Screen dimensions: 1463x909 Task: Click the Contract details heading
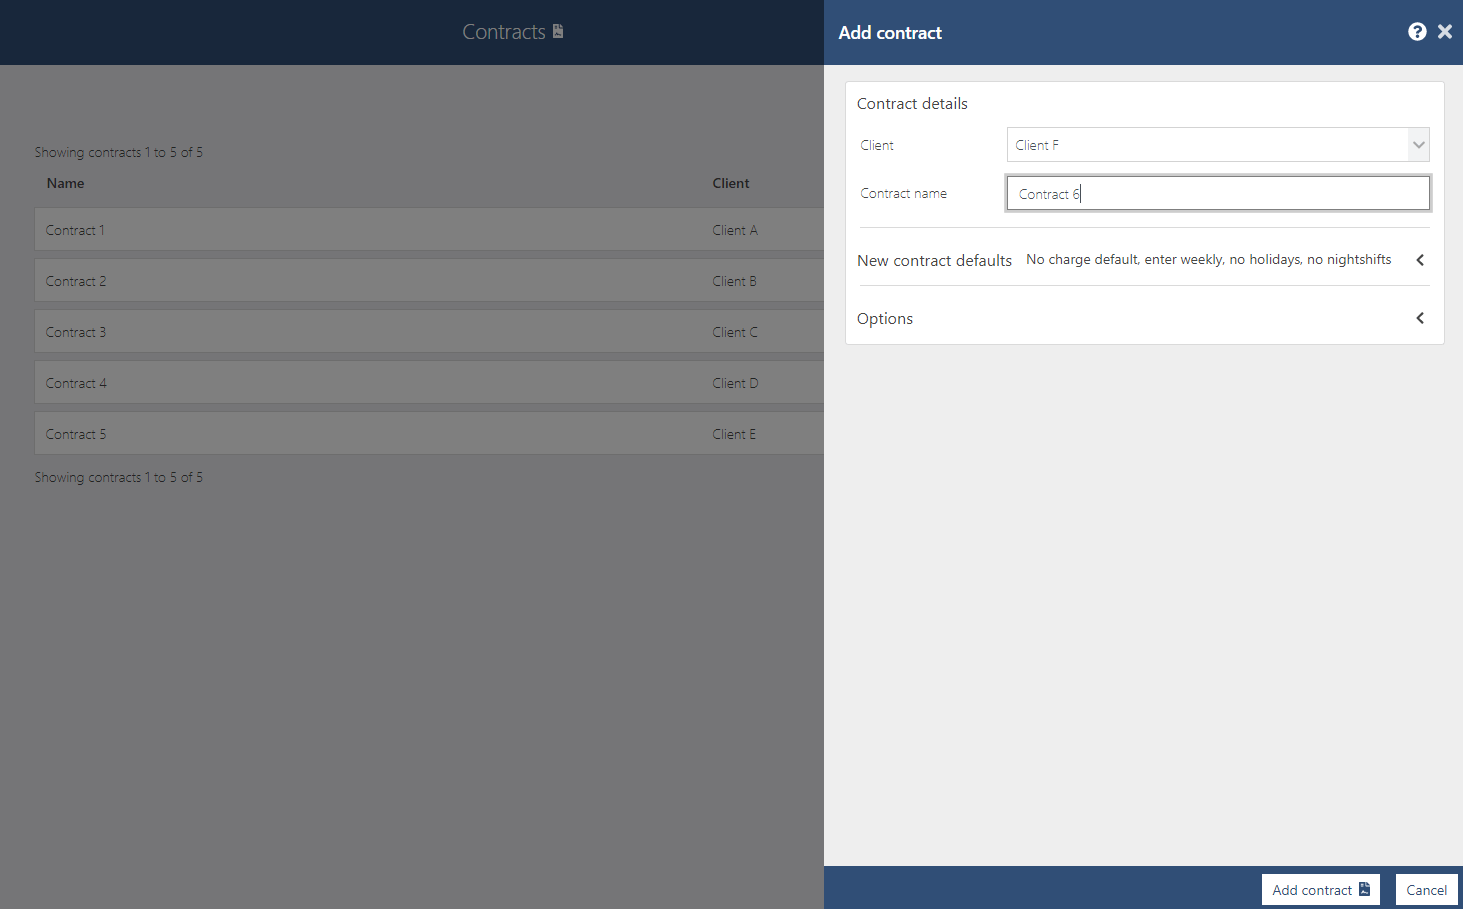(912, 103)
